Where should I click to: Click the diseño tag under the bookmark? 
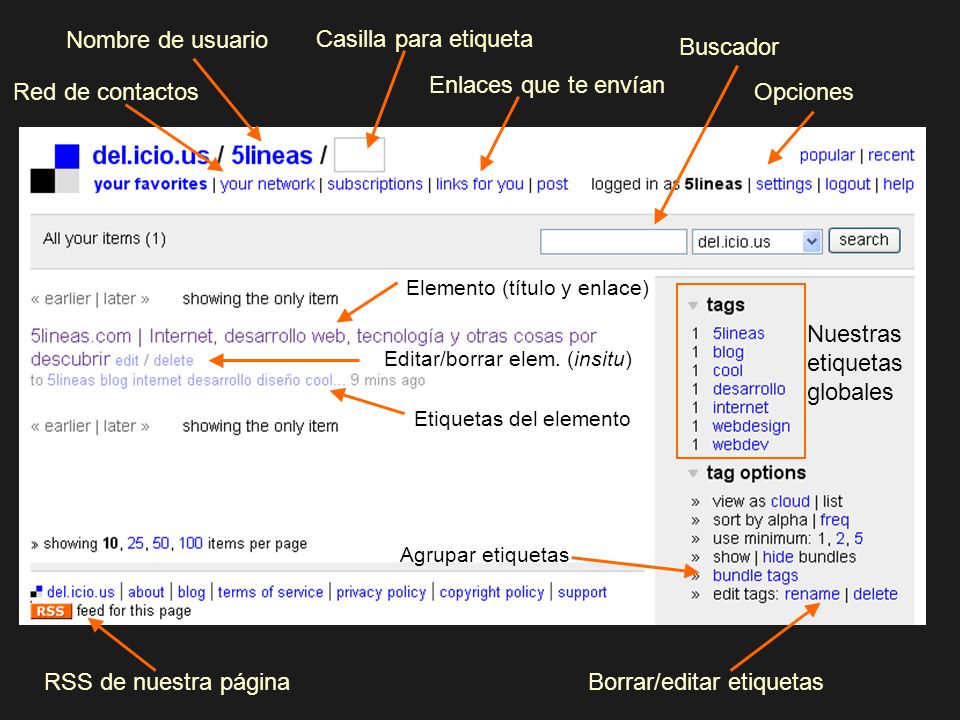pos(279,380)
